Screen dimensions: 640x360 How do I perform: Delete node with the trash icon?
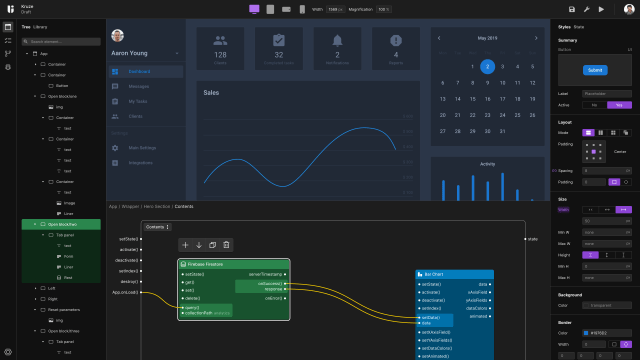tap(226, 245)
